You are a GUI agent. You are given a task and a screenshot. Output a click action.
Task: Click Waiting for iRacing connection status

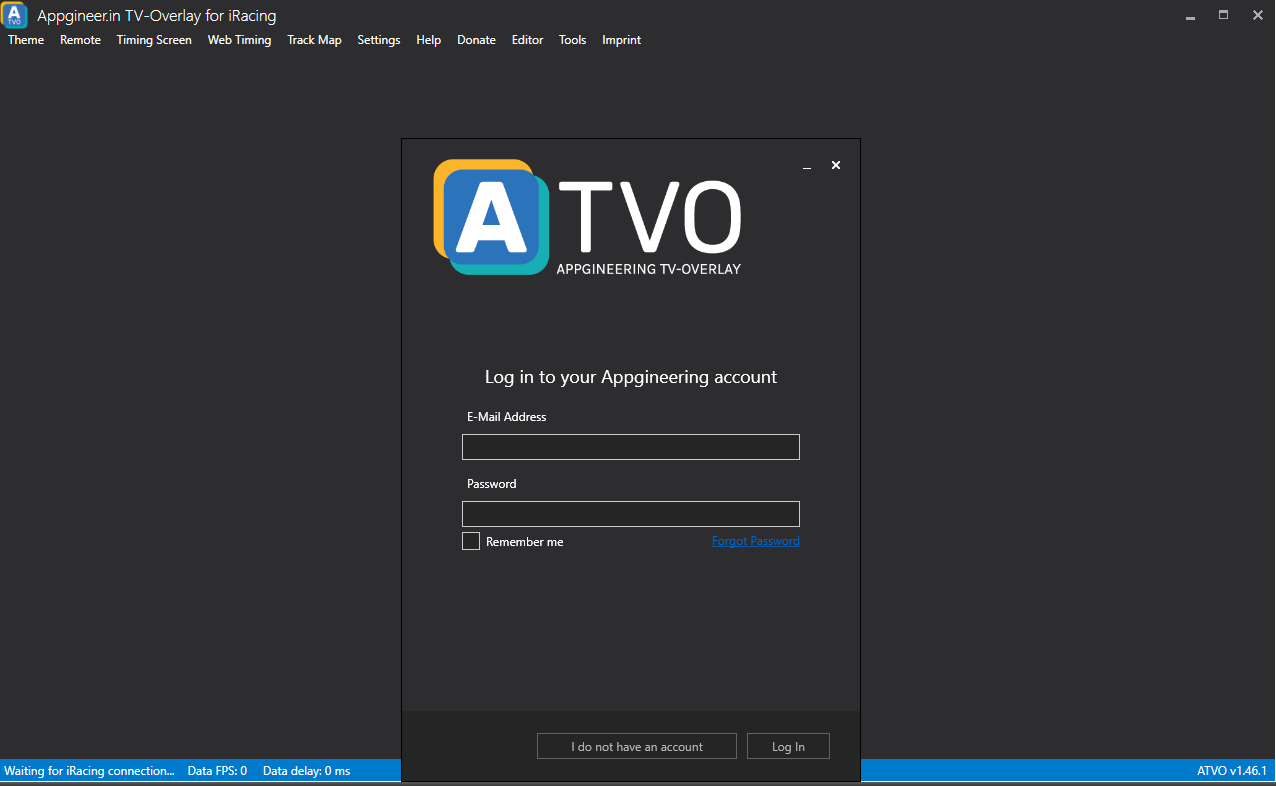point(89,771)
